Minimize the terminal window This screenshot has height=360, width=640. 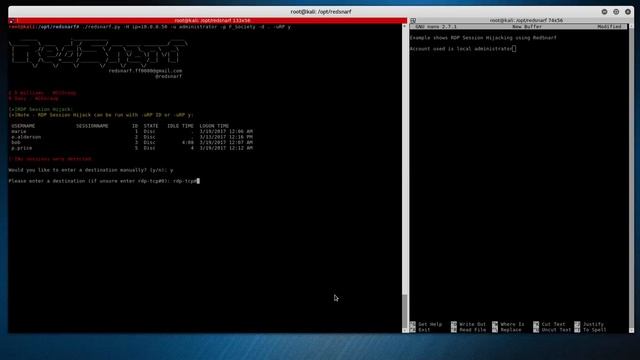(x=604, y=12)
